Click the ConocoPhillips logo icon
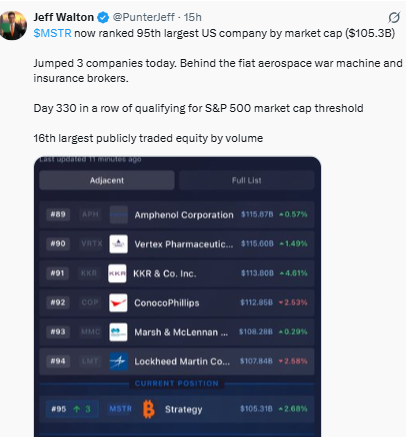The height and width of the screenshot is (437, 406). click(x=118, y=303)
